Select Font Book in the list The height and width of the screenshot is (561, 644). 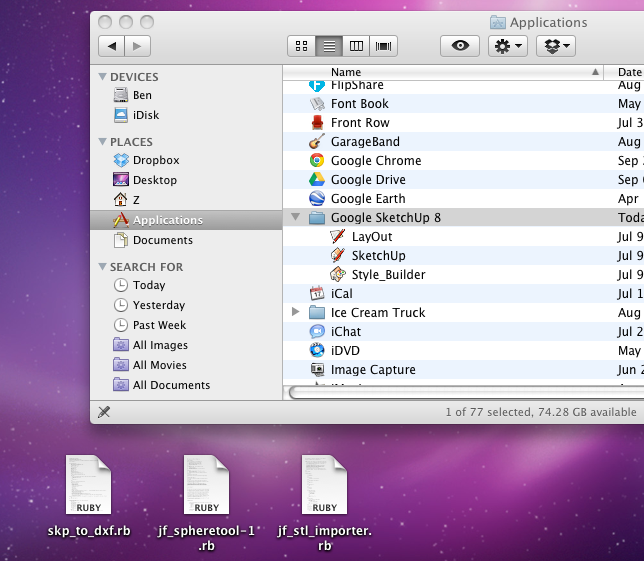pos(463,103)
